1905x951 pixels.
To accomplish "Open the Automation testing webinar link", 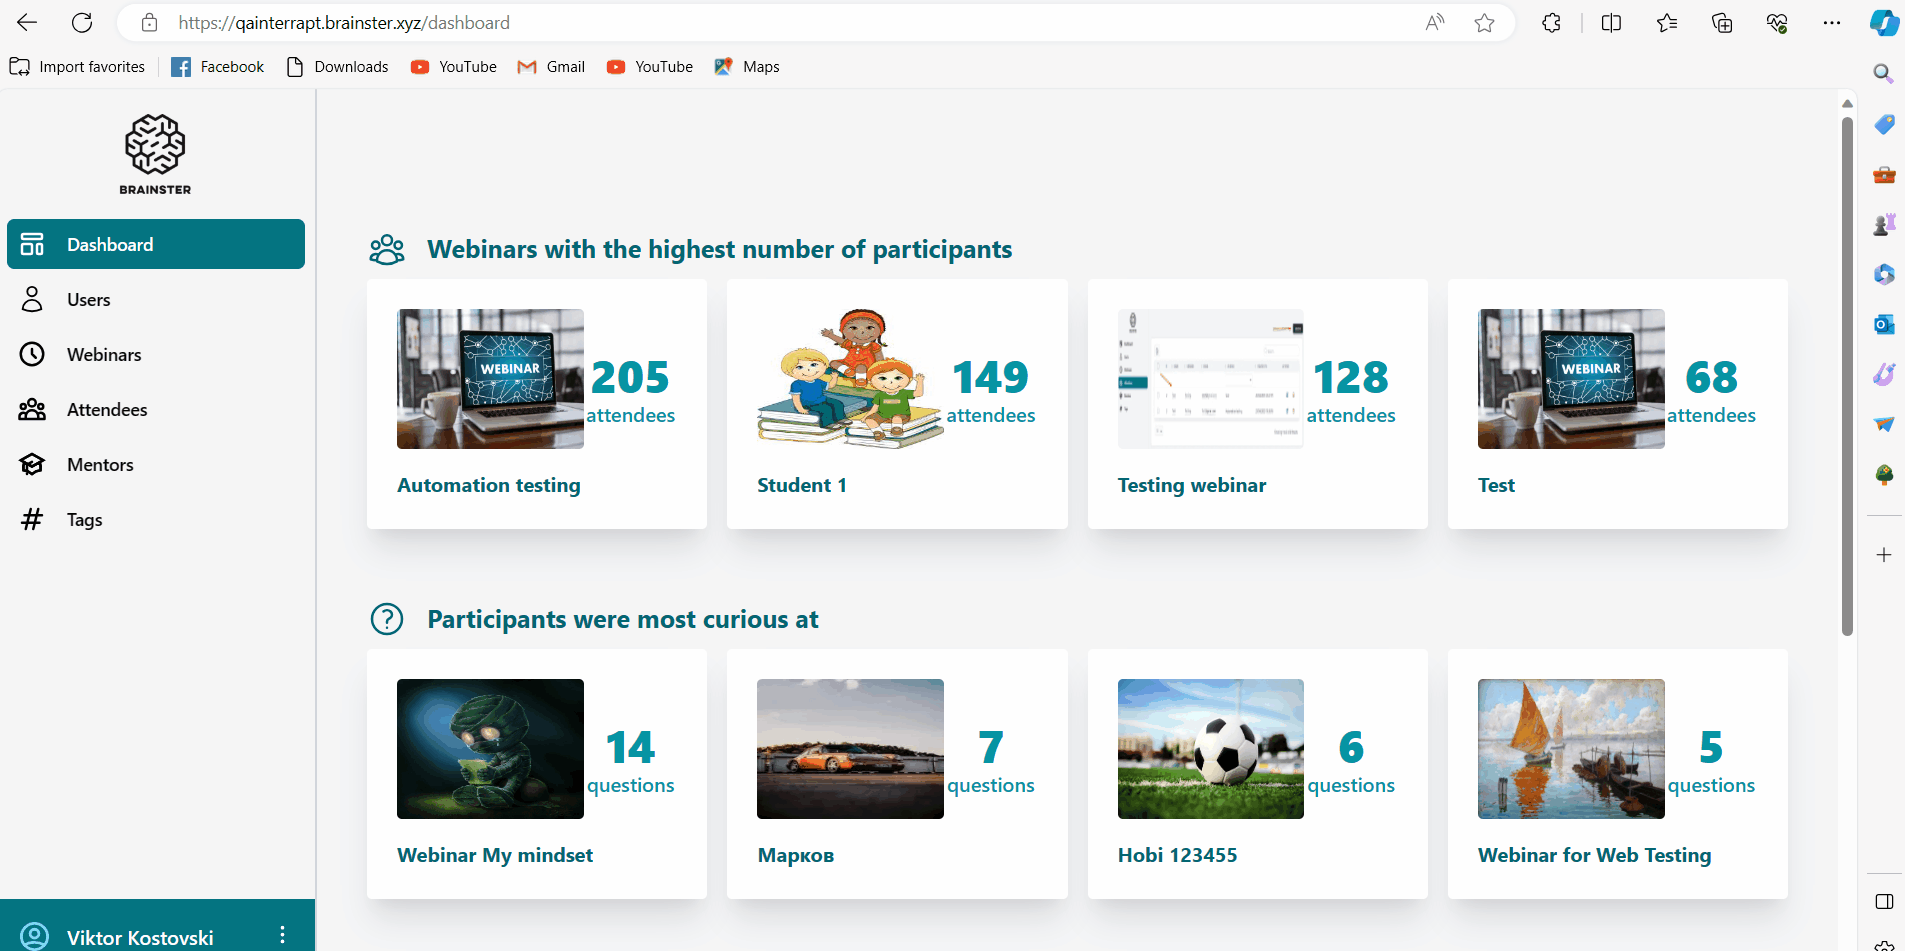I will click(488, 485).
